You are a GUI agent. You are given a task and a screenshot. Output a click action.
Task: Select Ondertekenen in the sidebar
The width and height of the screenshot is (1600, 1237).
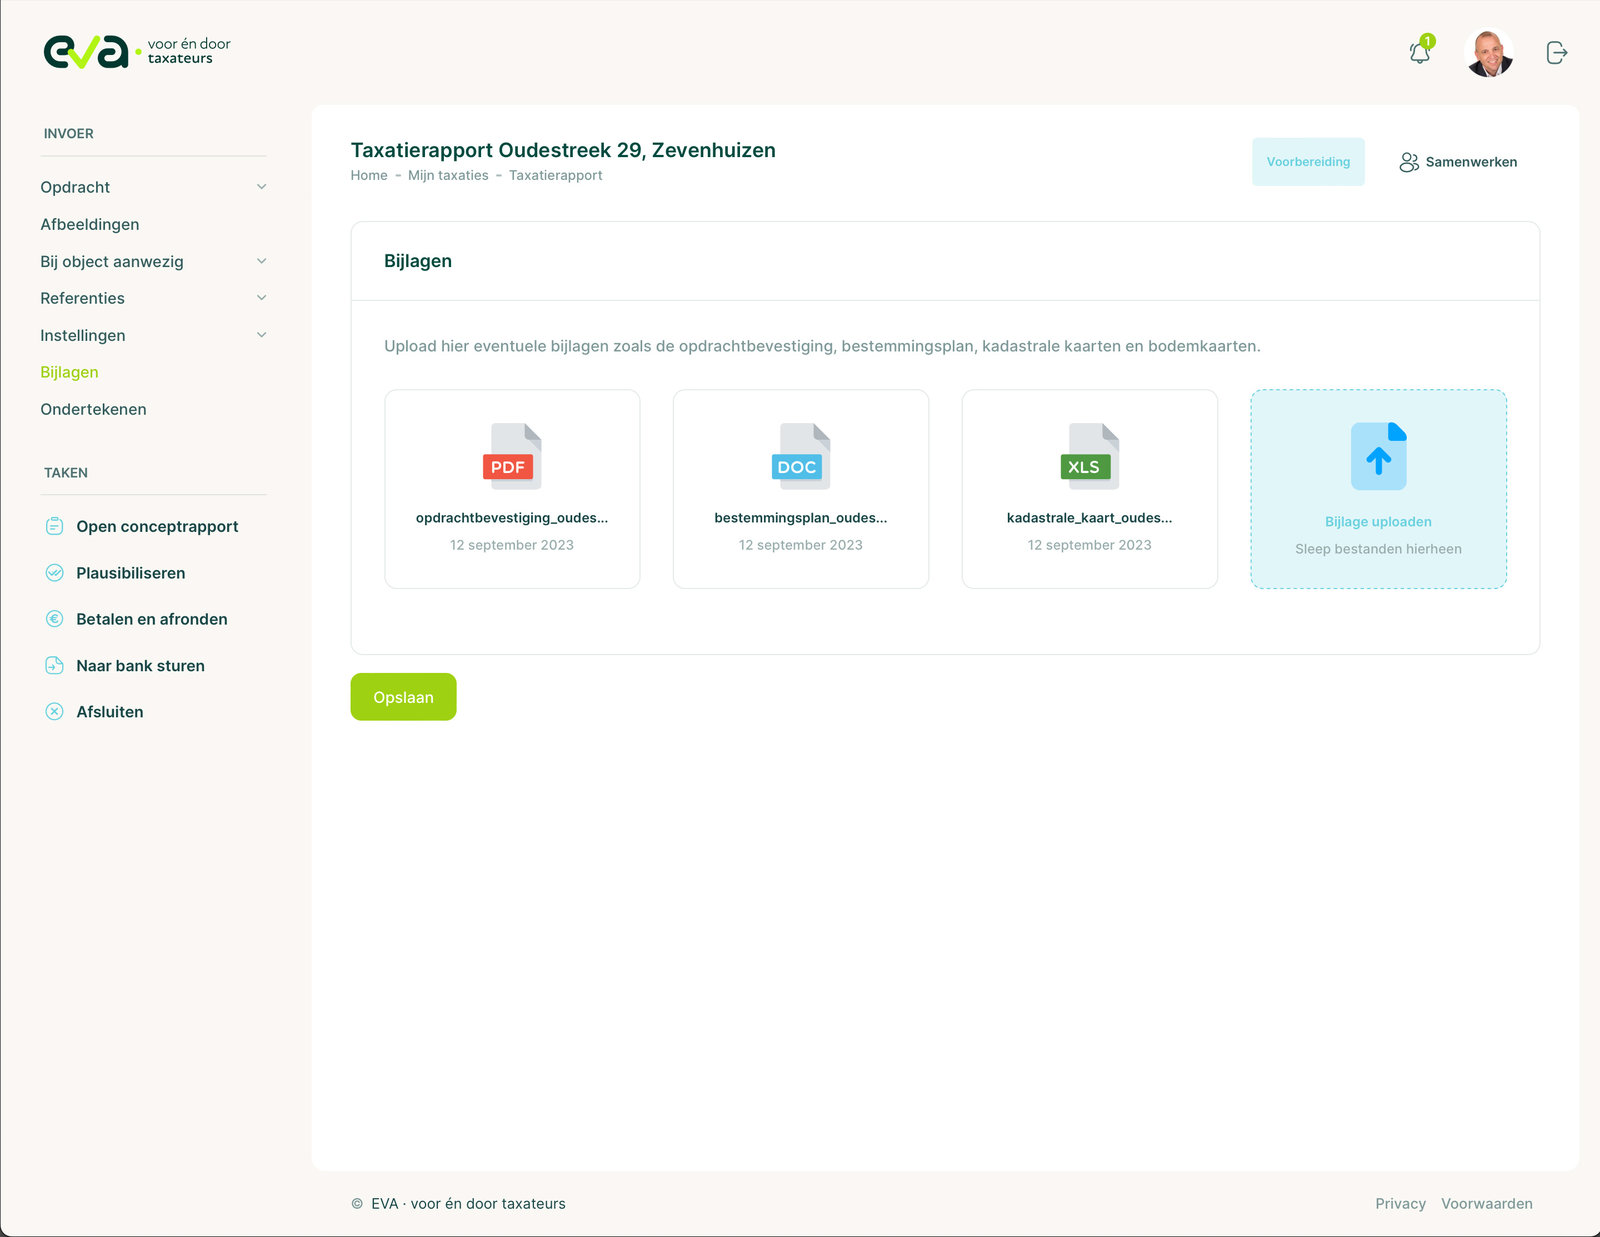coord(93,409)
